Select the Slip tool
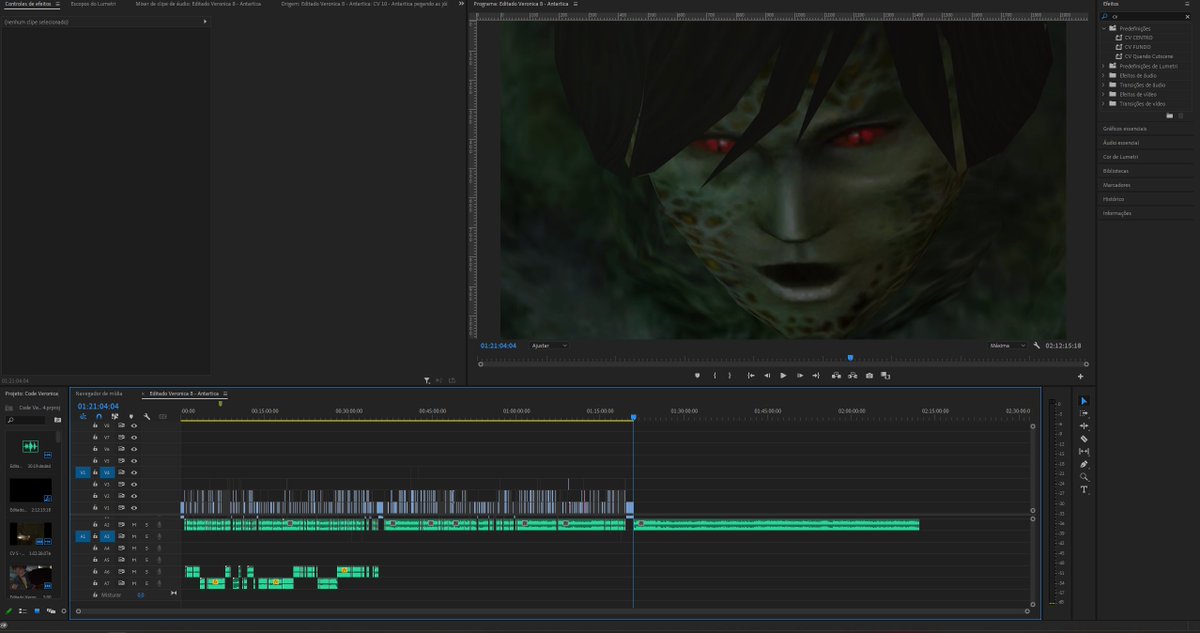1200x633 pixels. click(1084, 451)
